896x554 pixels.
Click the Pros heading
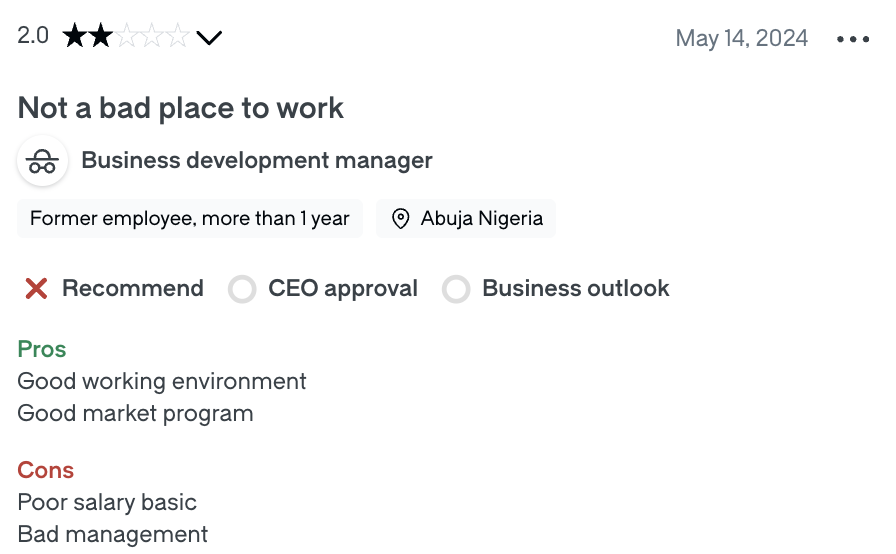42,349
